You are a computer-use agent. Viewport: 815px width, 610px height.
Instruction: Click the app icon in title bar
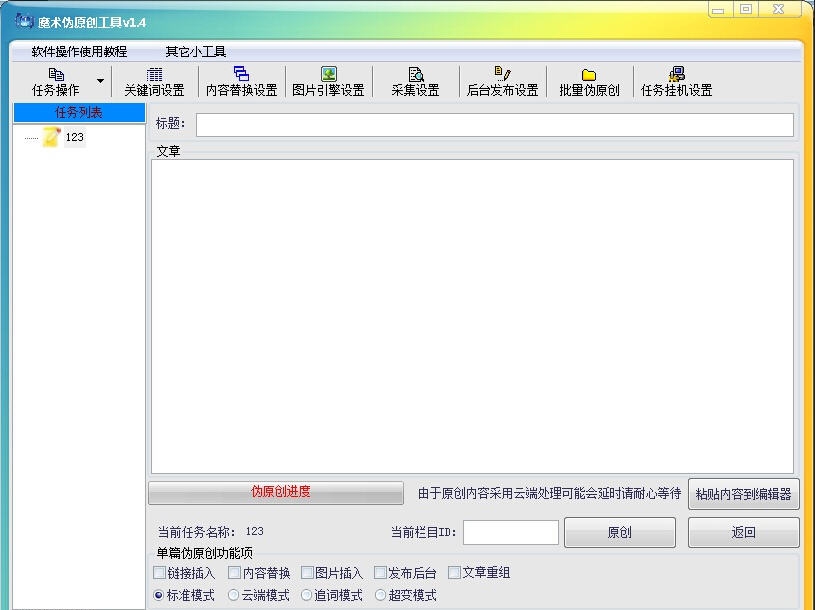click(24, 21)
